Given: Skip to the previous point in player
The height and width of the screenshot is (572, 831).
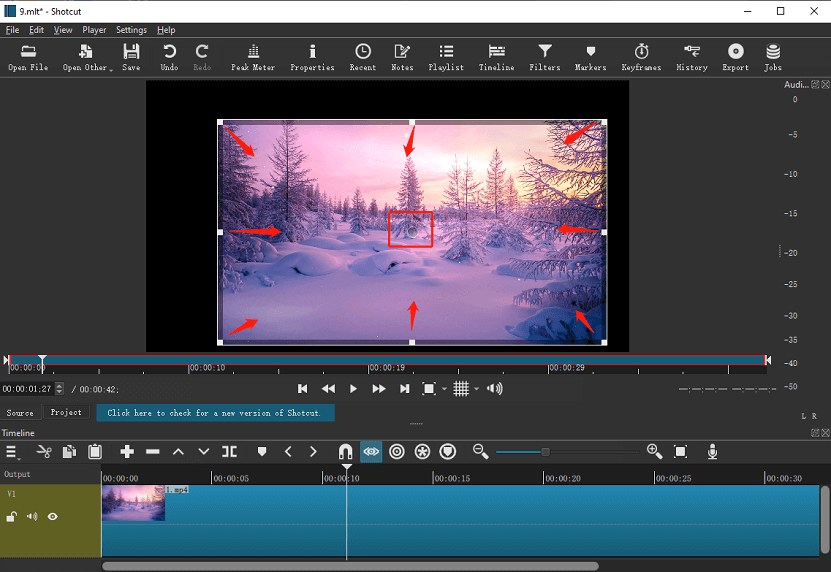Looking at the screenshot, I should coord(302,389).
